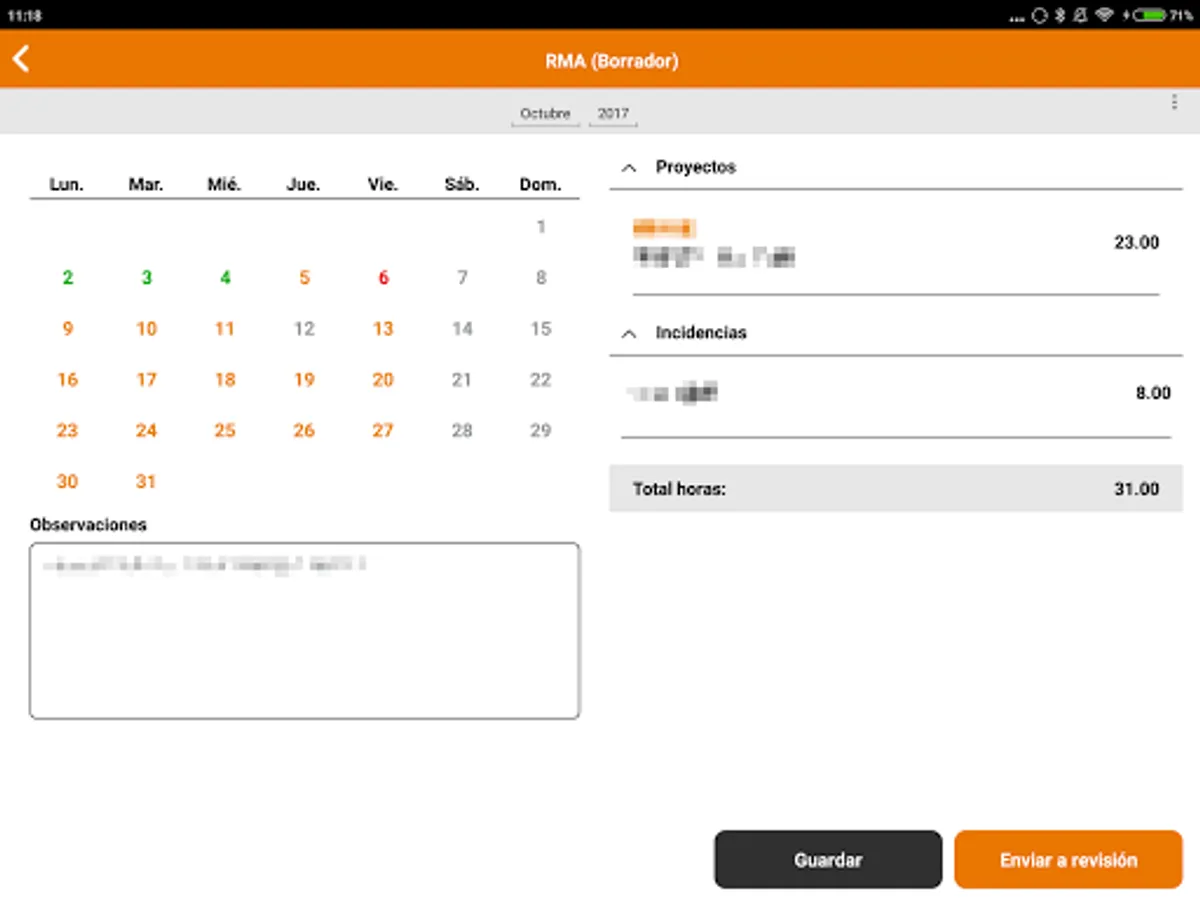The width and height of the screenshot is (1200, 900).
Task: Select day 8 in the calendar
Action: pos(541,278)
